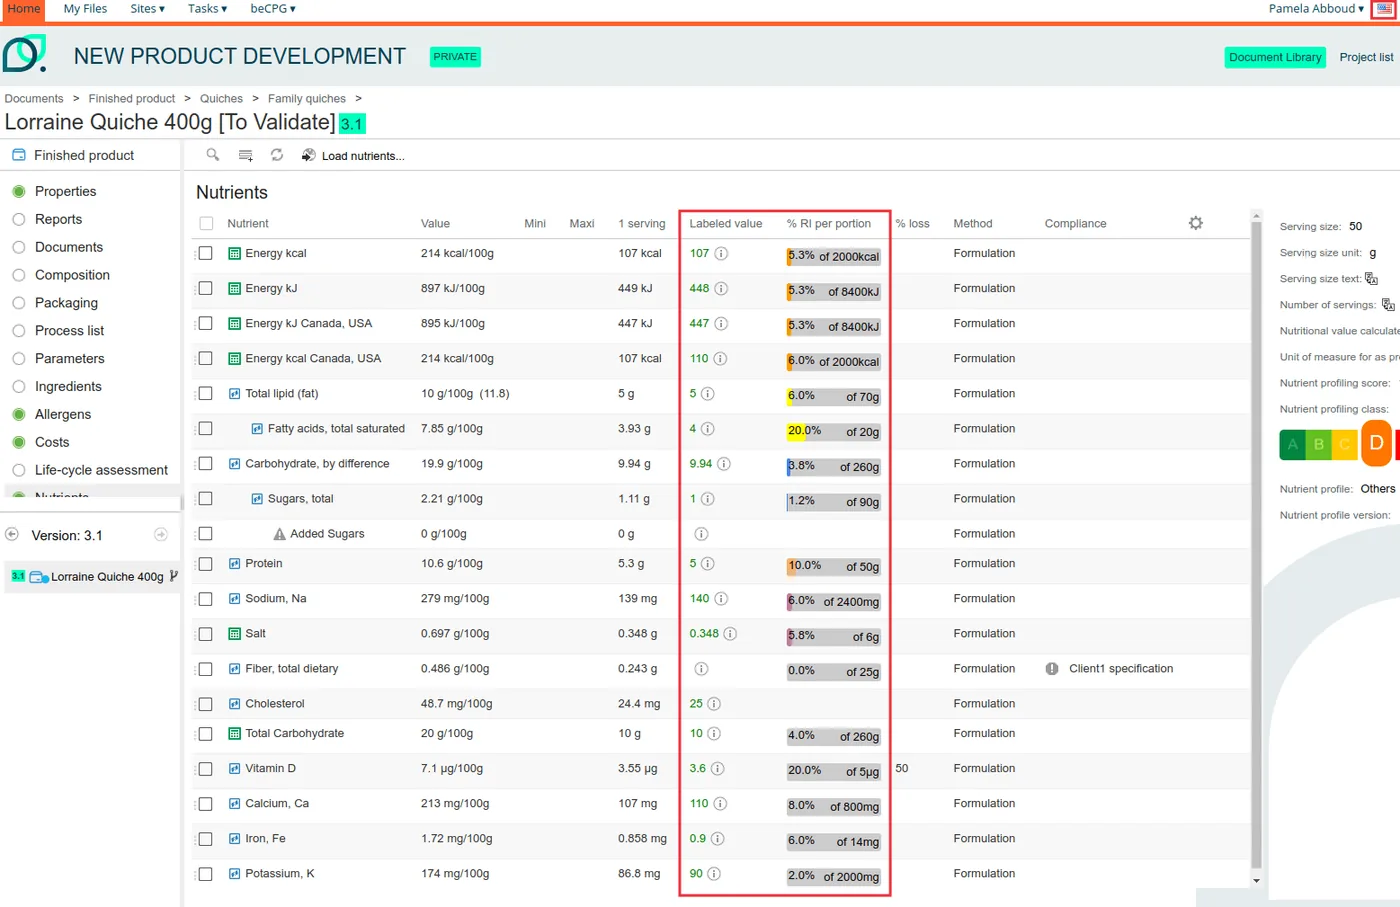Check the Protein row checkbox
Viewport: 1400px width, 907px height.
coord(206,564)
